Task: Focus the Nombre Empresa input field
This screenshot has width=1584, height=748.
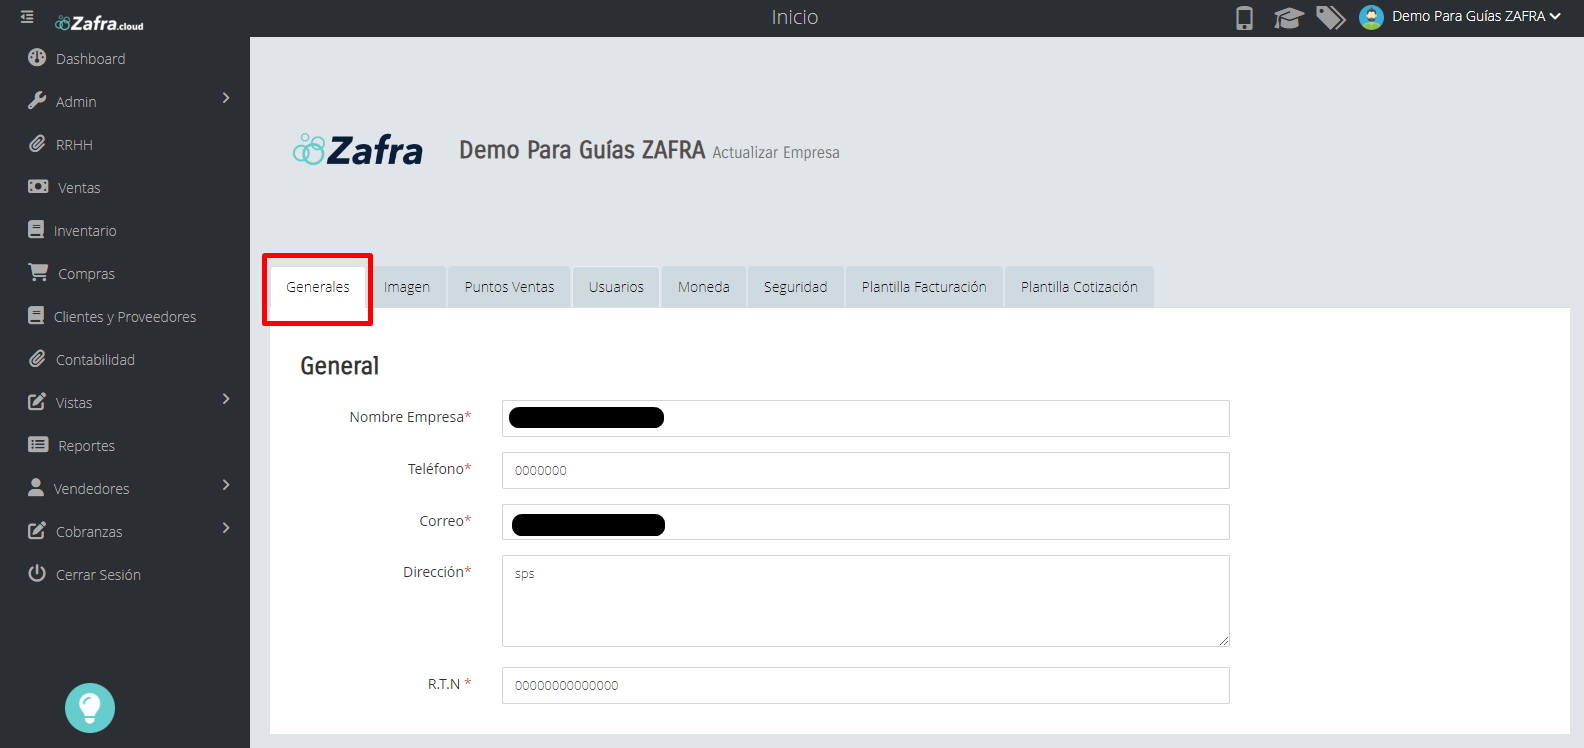Action: [x=866, y=418]
